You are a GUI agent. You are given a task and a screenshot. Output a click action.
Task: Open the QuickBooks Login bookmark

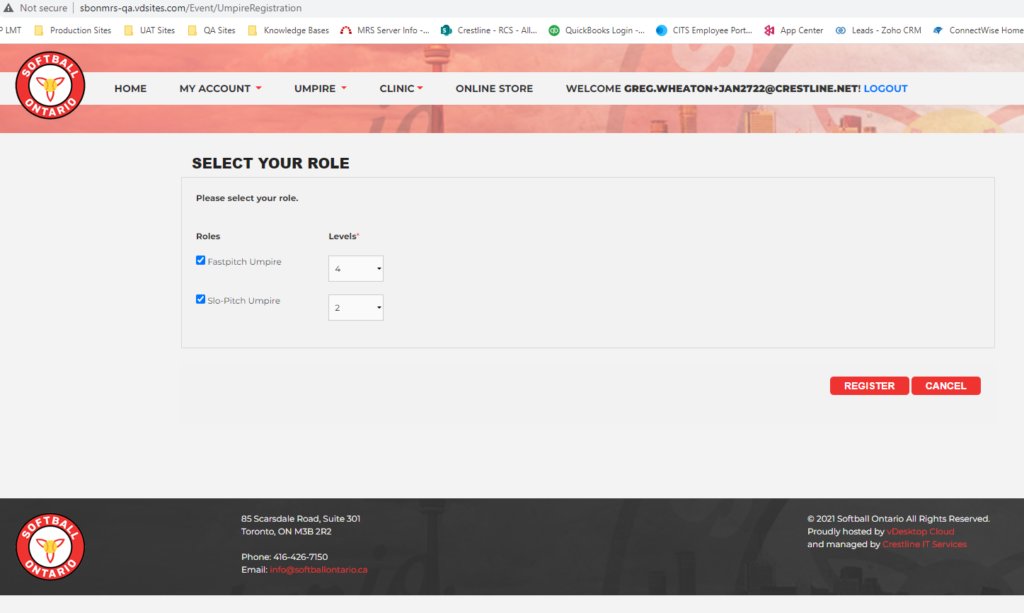click(x=596, y=30)
